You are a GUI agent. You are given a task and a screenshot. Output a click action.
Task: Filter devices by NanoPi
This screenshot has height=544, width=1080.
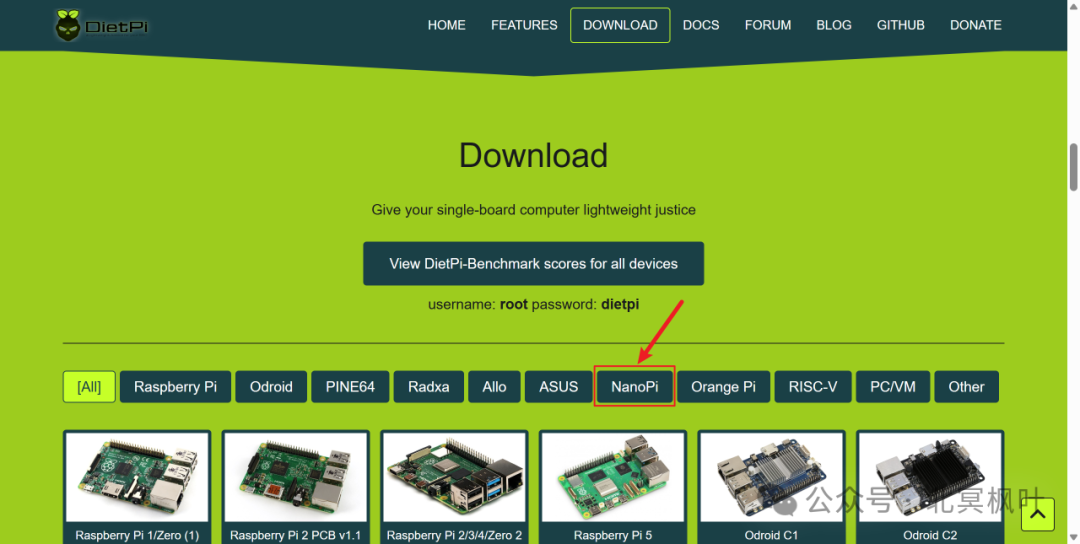point(635,387)
